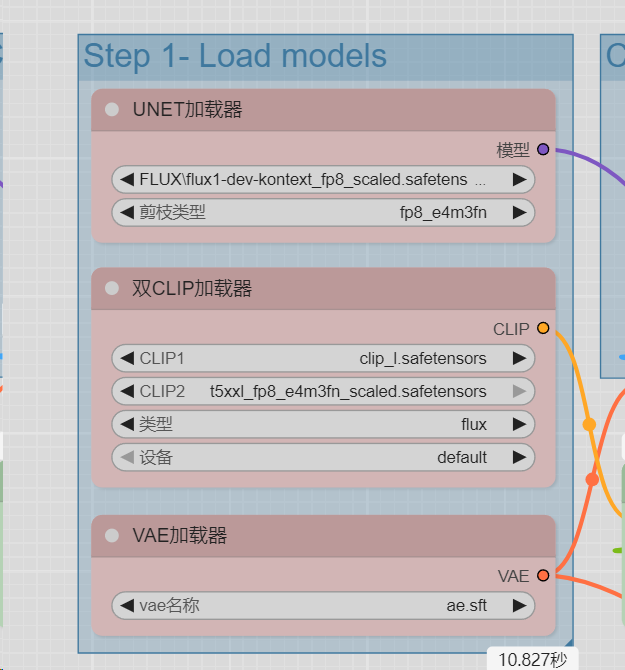The image size is (625, 670).
Task: Open the 设备 default combo box
Action: click(322, 457)
